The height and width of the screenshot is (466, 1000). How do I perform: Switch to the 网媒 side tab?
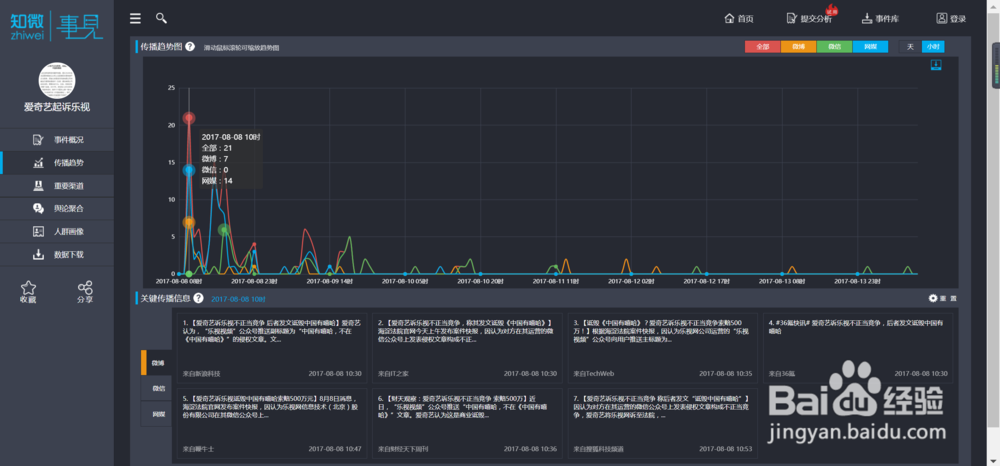156,414
